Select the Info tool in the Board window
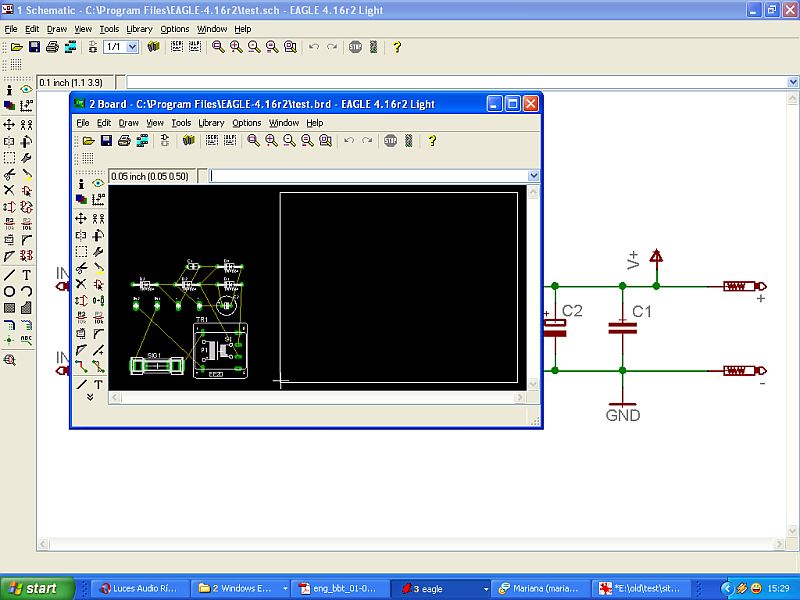Screen dimensions: 800x600 [81, 183]
